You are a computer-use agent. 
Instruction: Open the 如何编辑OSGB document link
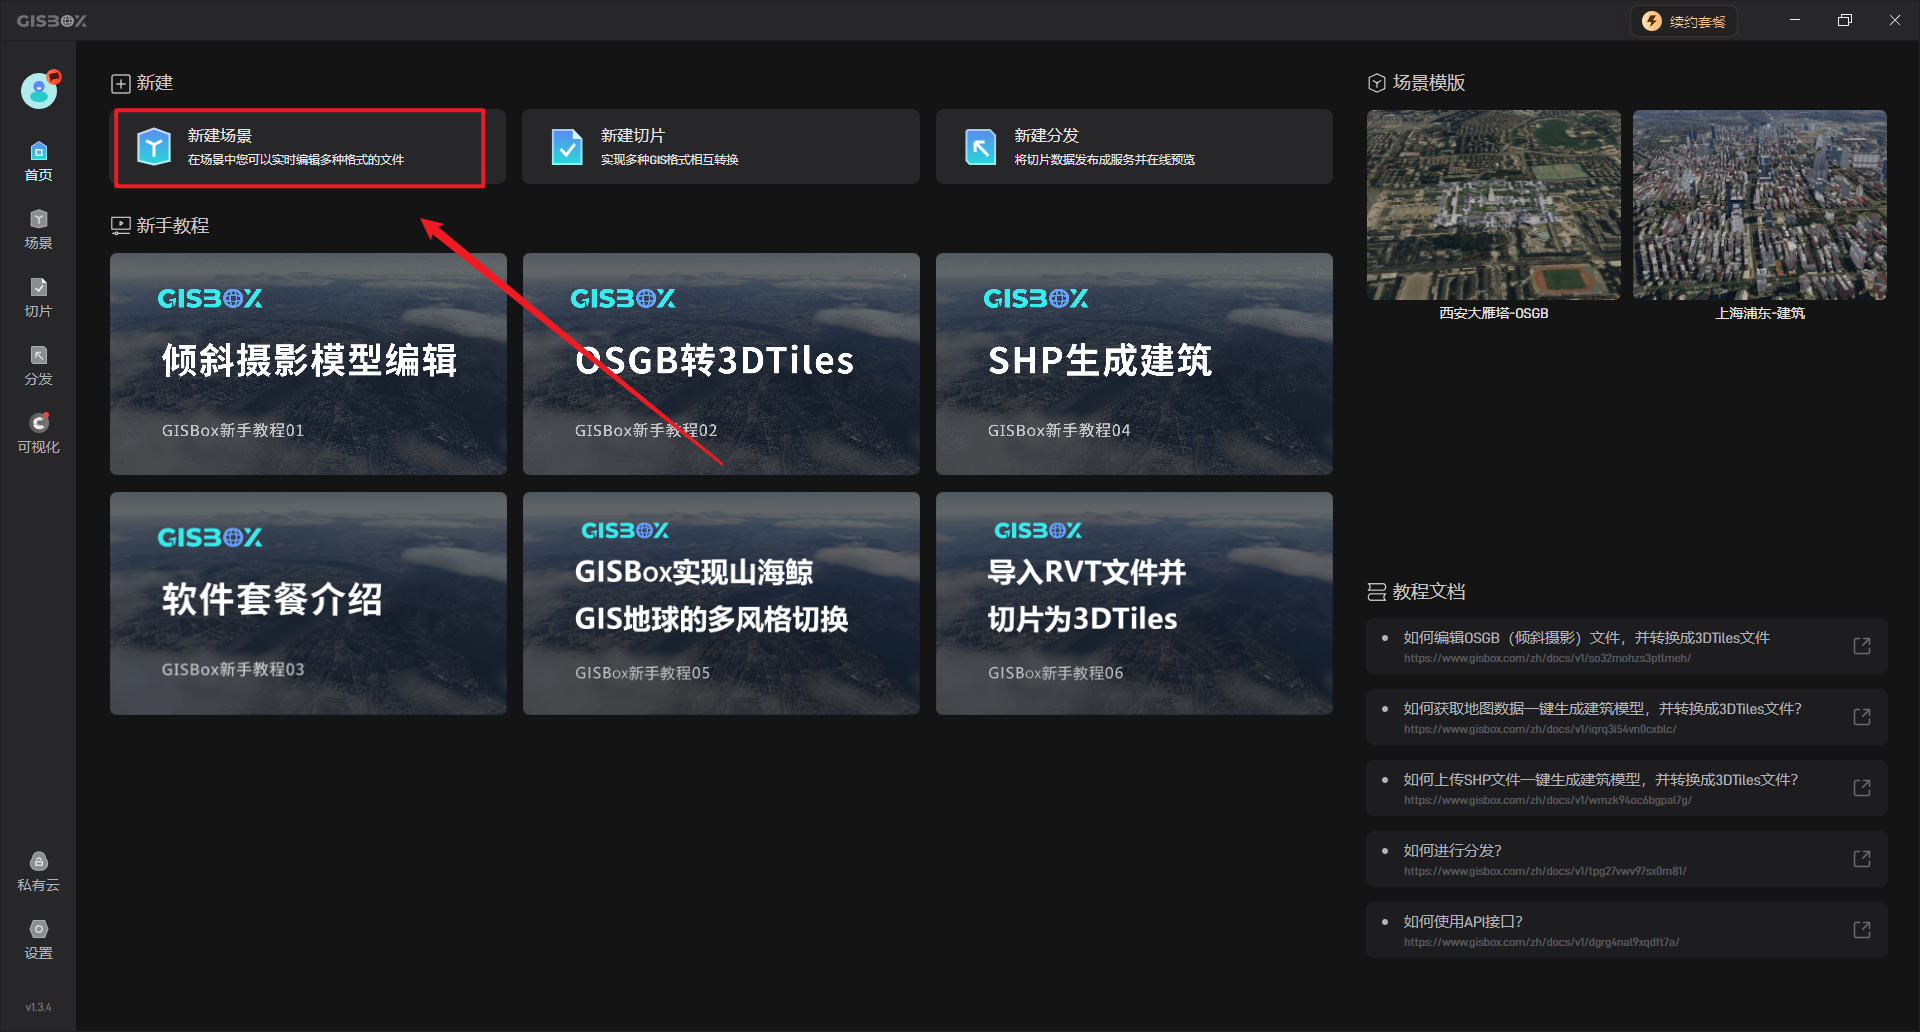(x=1586, y=638)
